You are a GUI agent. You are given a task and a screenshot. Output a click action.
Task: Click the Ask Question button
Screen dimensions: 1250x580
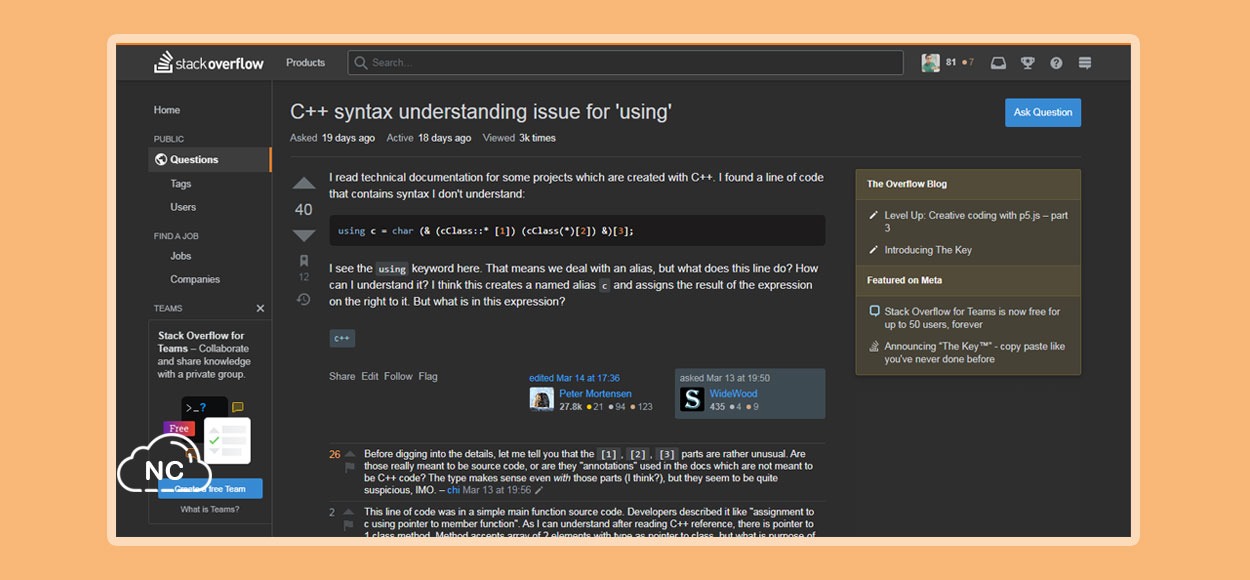tap(1043, 113)
